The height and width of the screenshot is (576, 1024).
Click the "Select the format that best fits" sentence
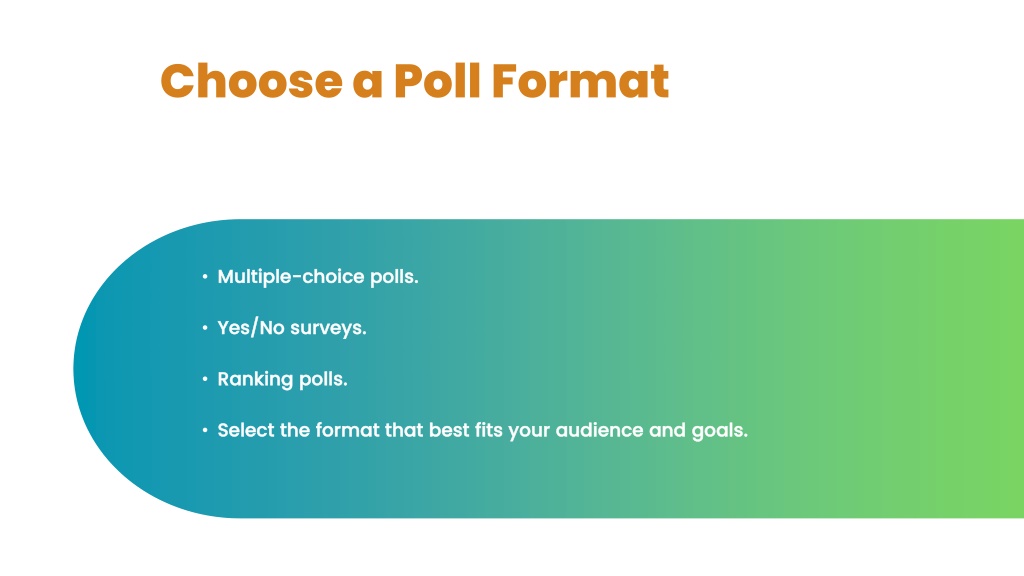pyautogui.click(x=483, y=430)
